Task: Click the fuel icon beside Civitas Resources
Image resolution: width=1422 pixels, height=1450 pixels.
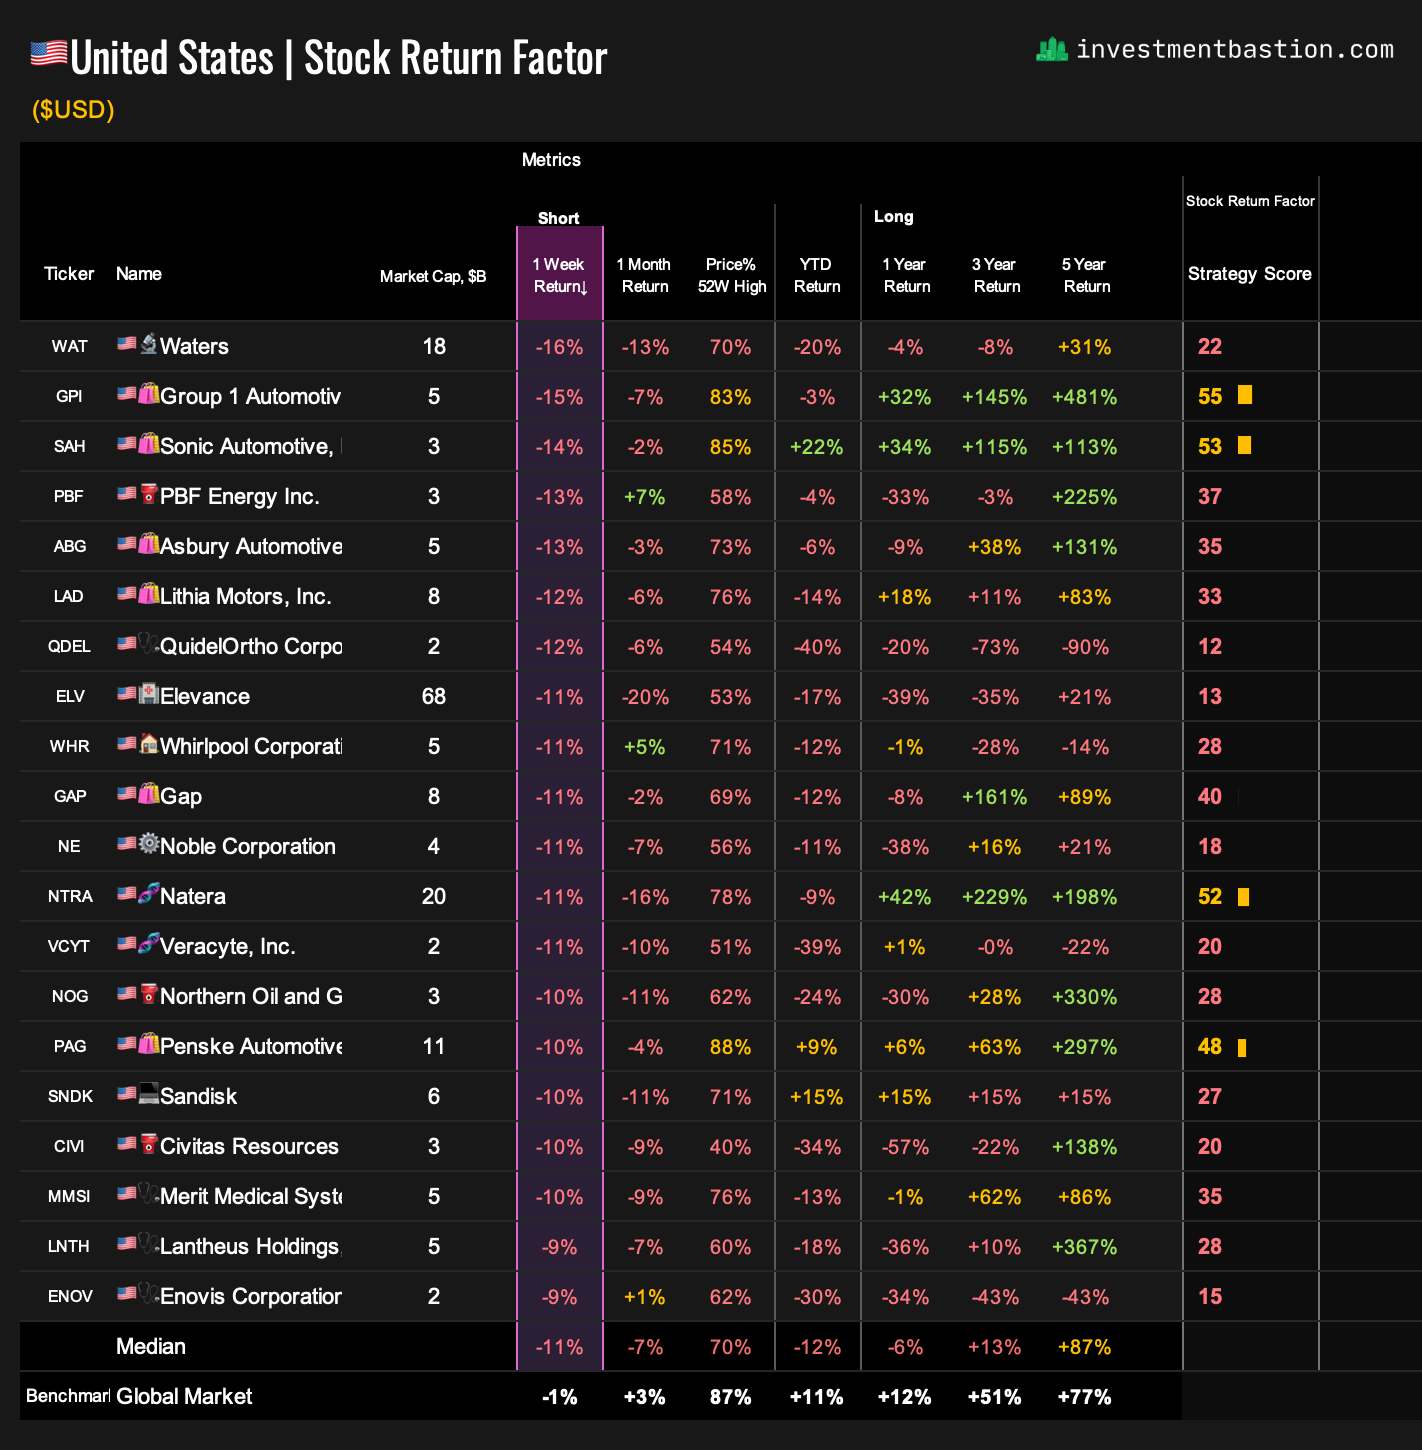Action: pyautogui.click(x=149, y=1144)
